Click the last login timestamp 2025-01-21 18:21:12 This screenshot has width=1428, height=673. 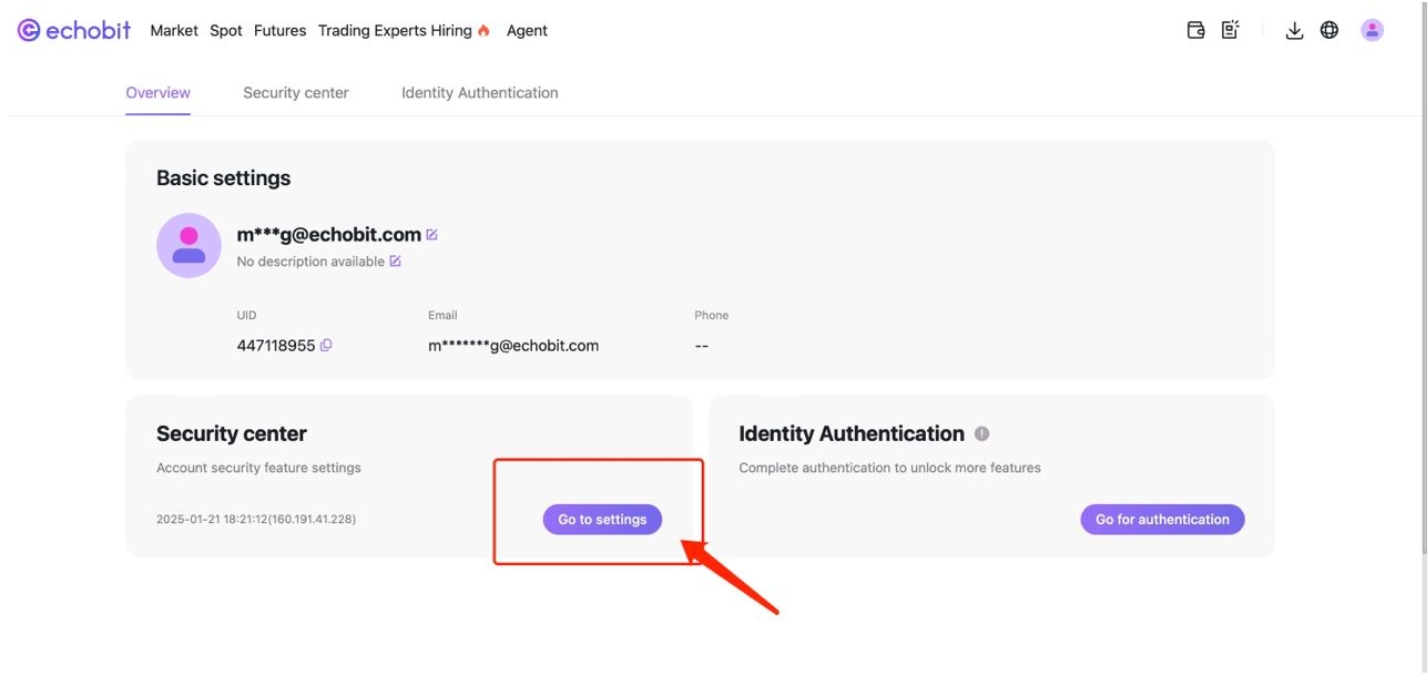point(256,519)
